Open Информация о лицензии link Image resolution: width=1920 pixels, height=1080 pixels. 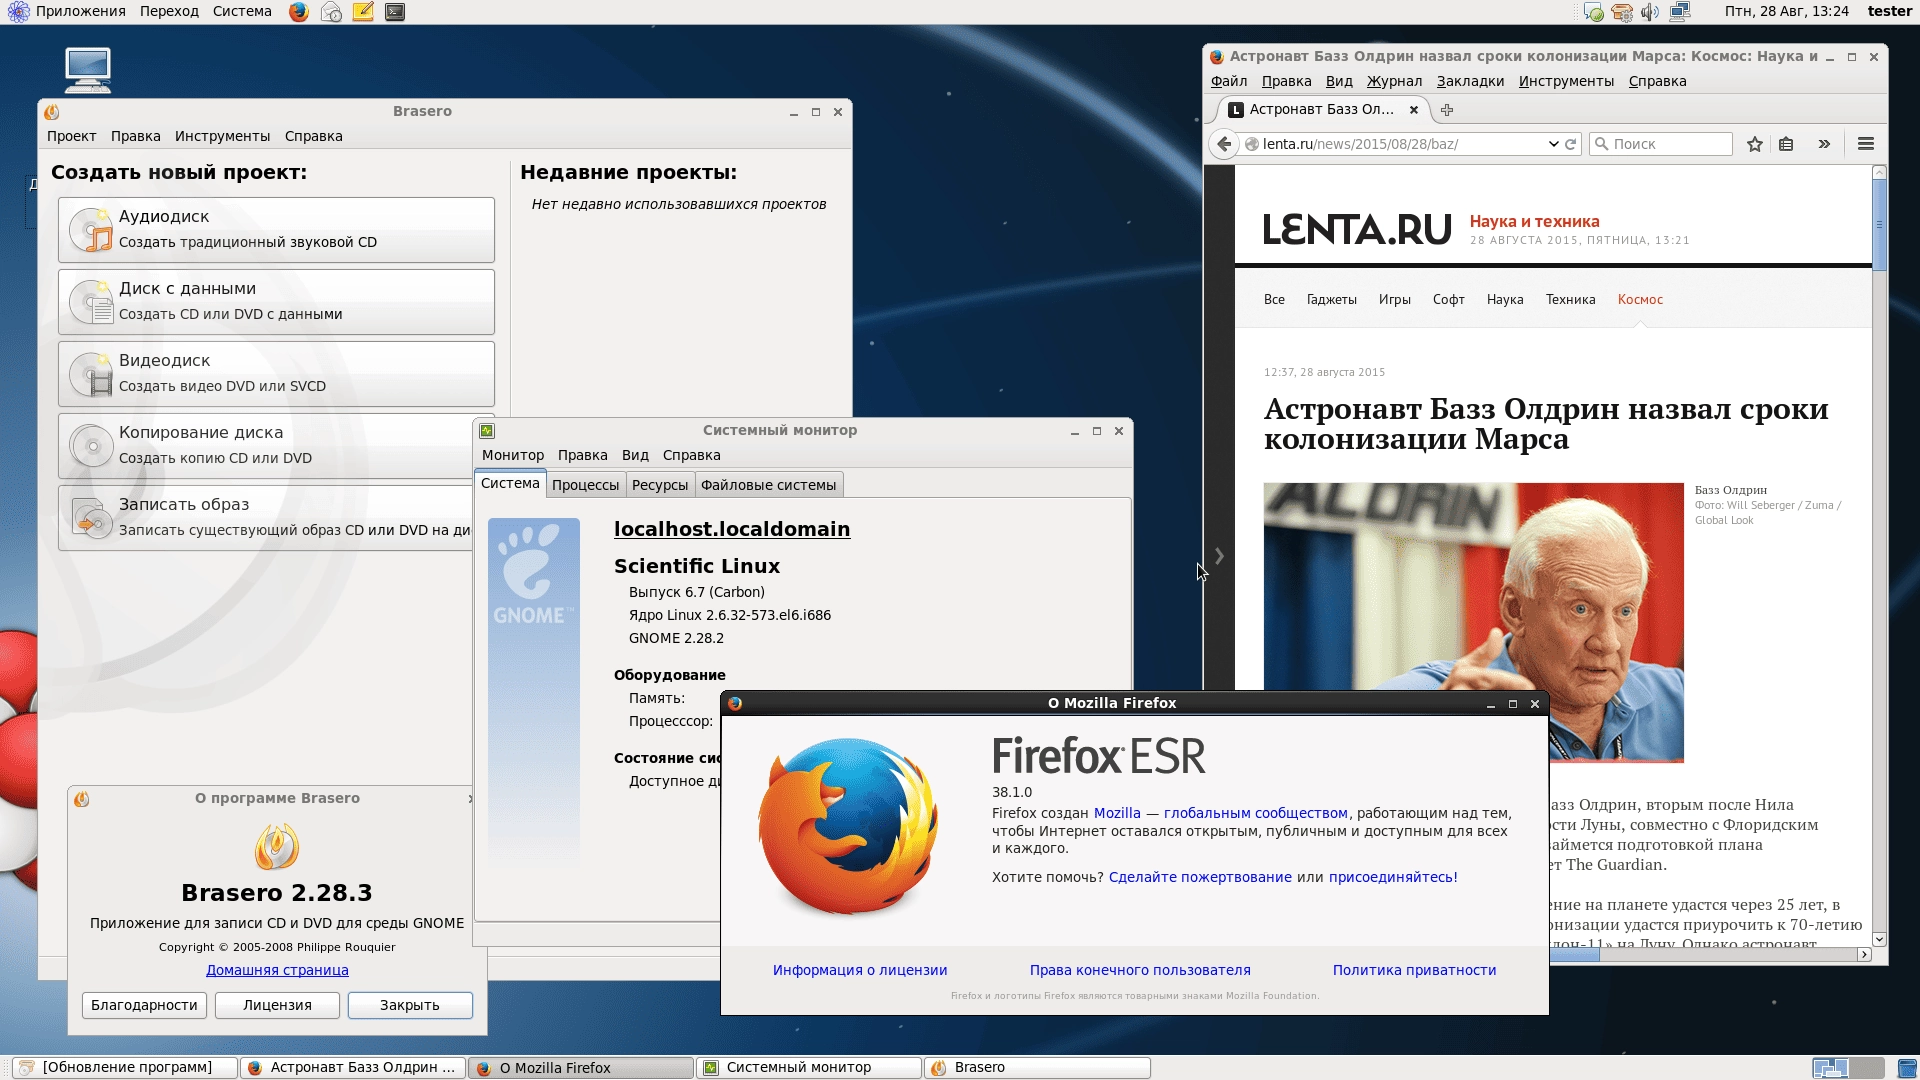tap(860, 971)
